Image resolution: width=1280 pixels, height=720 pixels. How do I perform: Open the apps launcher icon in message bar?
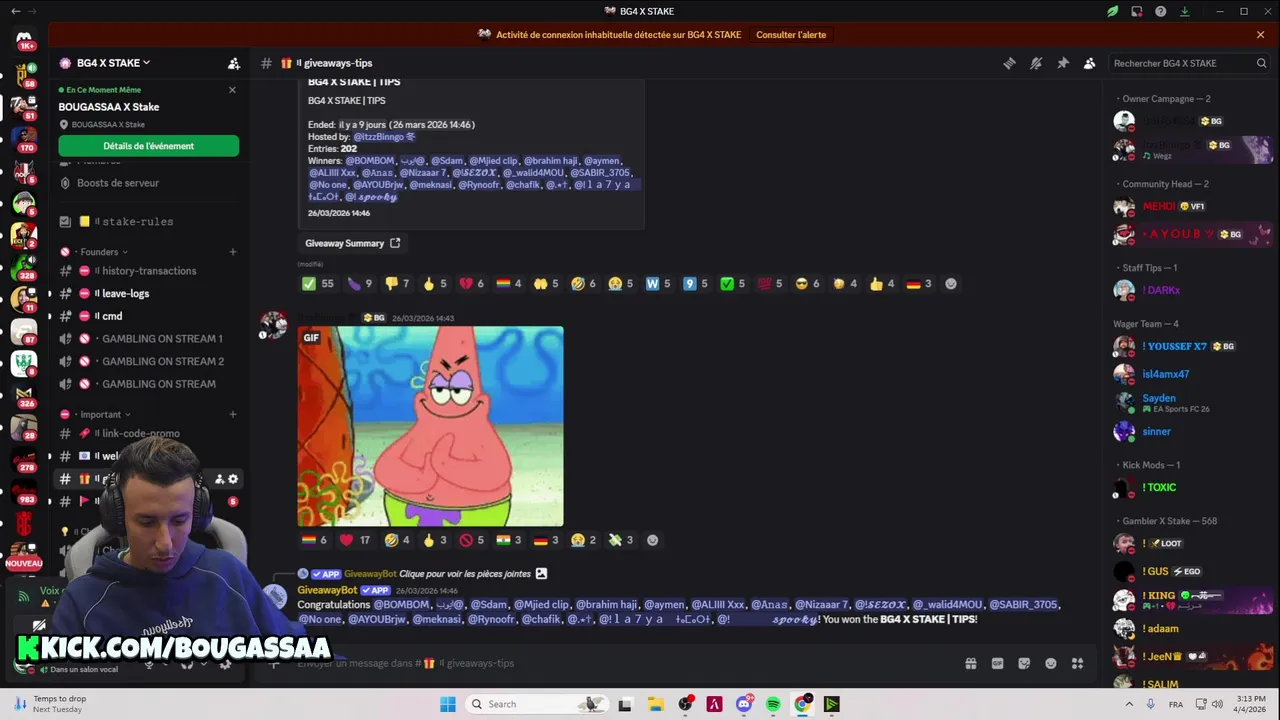(x=1077, y=663)
